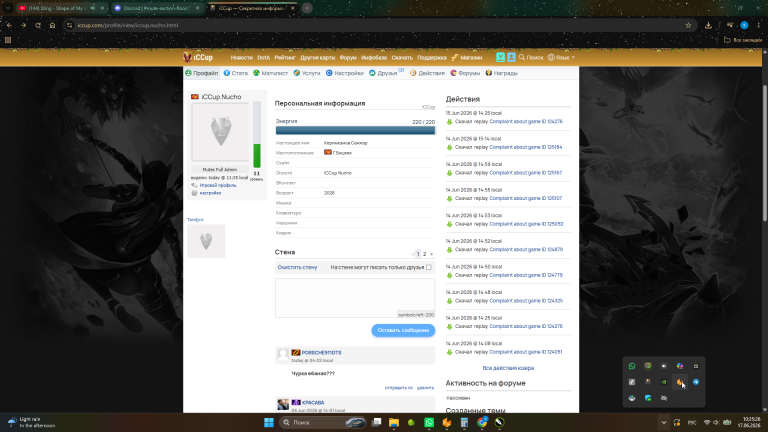Open КРАСАВА user profile link
This screenshot has width=768, height=432.
pos(313,403)
